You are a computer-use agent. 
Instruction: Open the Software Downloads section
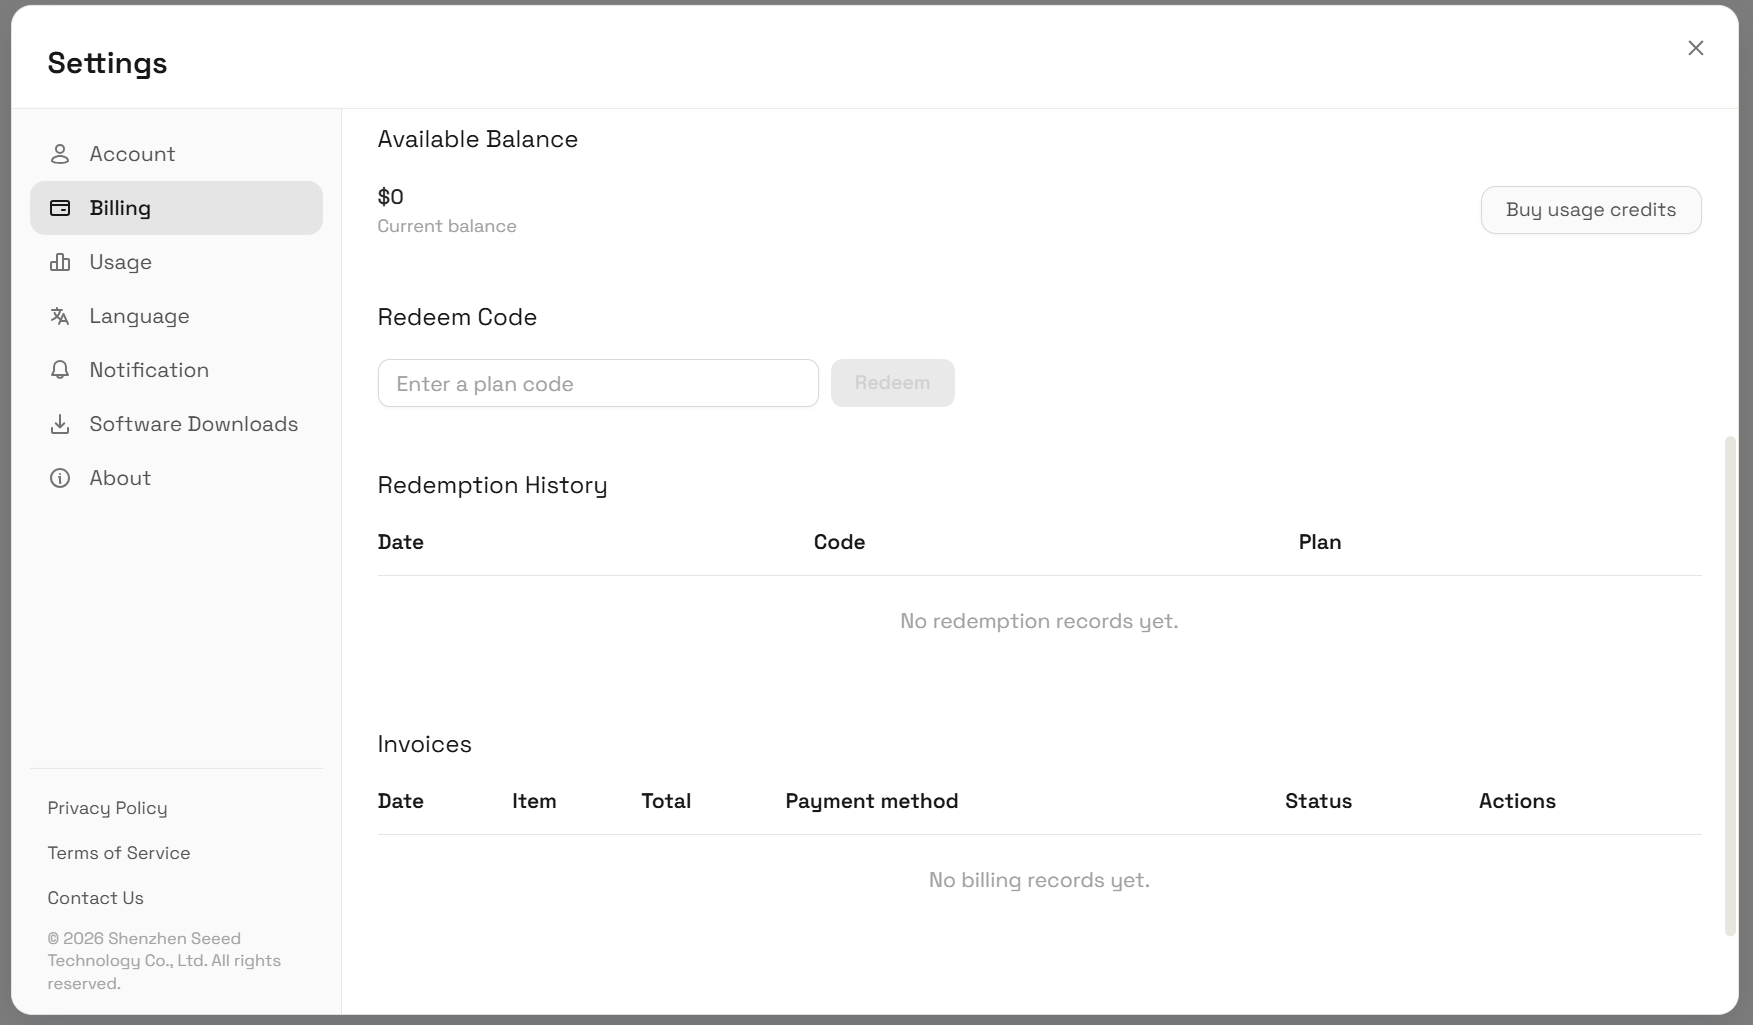click(176, 424)
